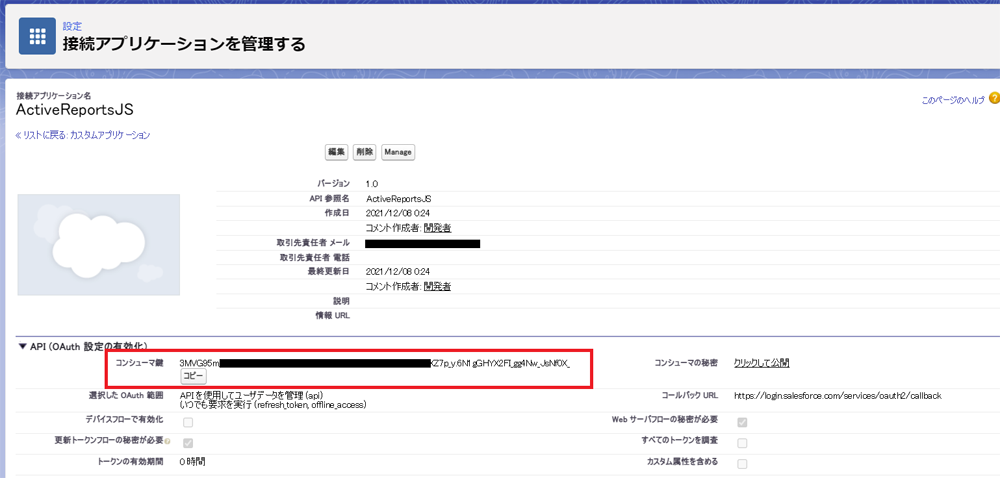1000x478 pixels.
Task: Click the 設定 breadcrumb link
Action: pos(72,26)
